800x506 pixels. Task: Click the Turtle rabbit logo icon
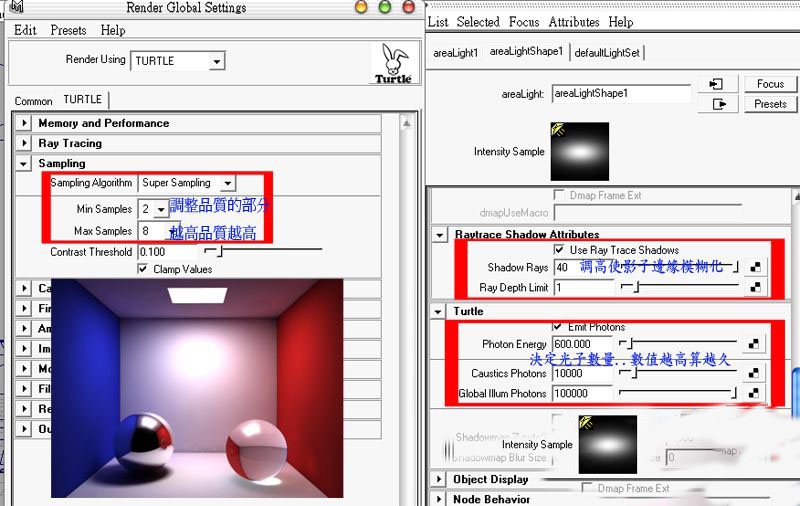pos(393,63)
